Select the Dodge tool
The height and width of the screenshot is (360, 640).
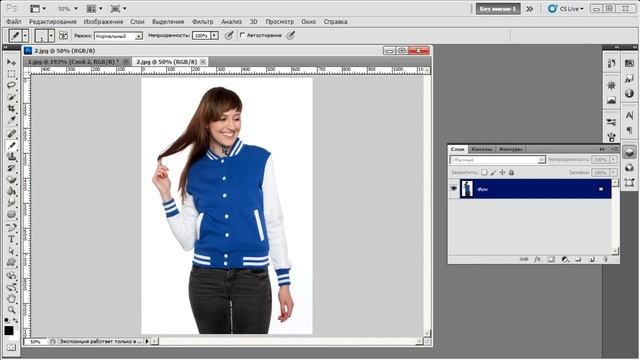tap(11, 214)
